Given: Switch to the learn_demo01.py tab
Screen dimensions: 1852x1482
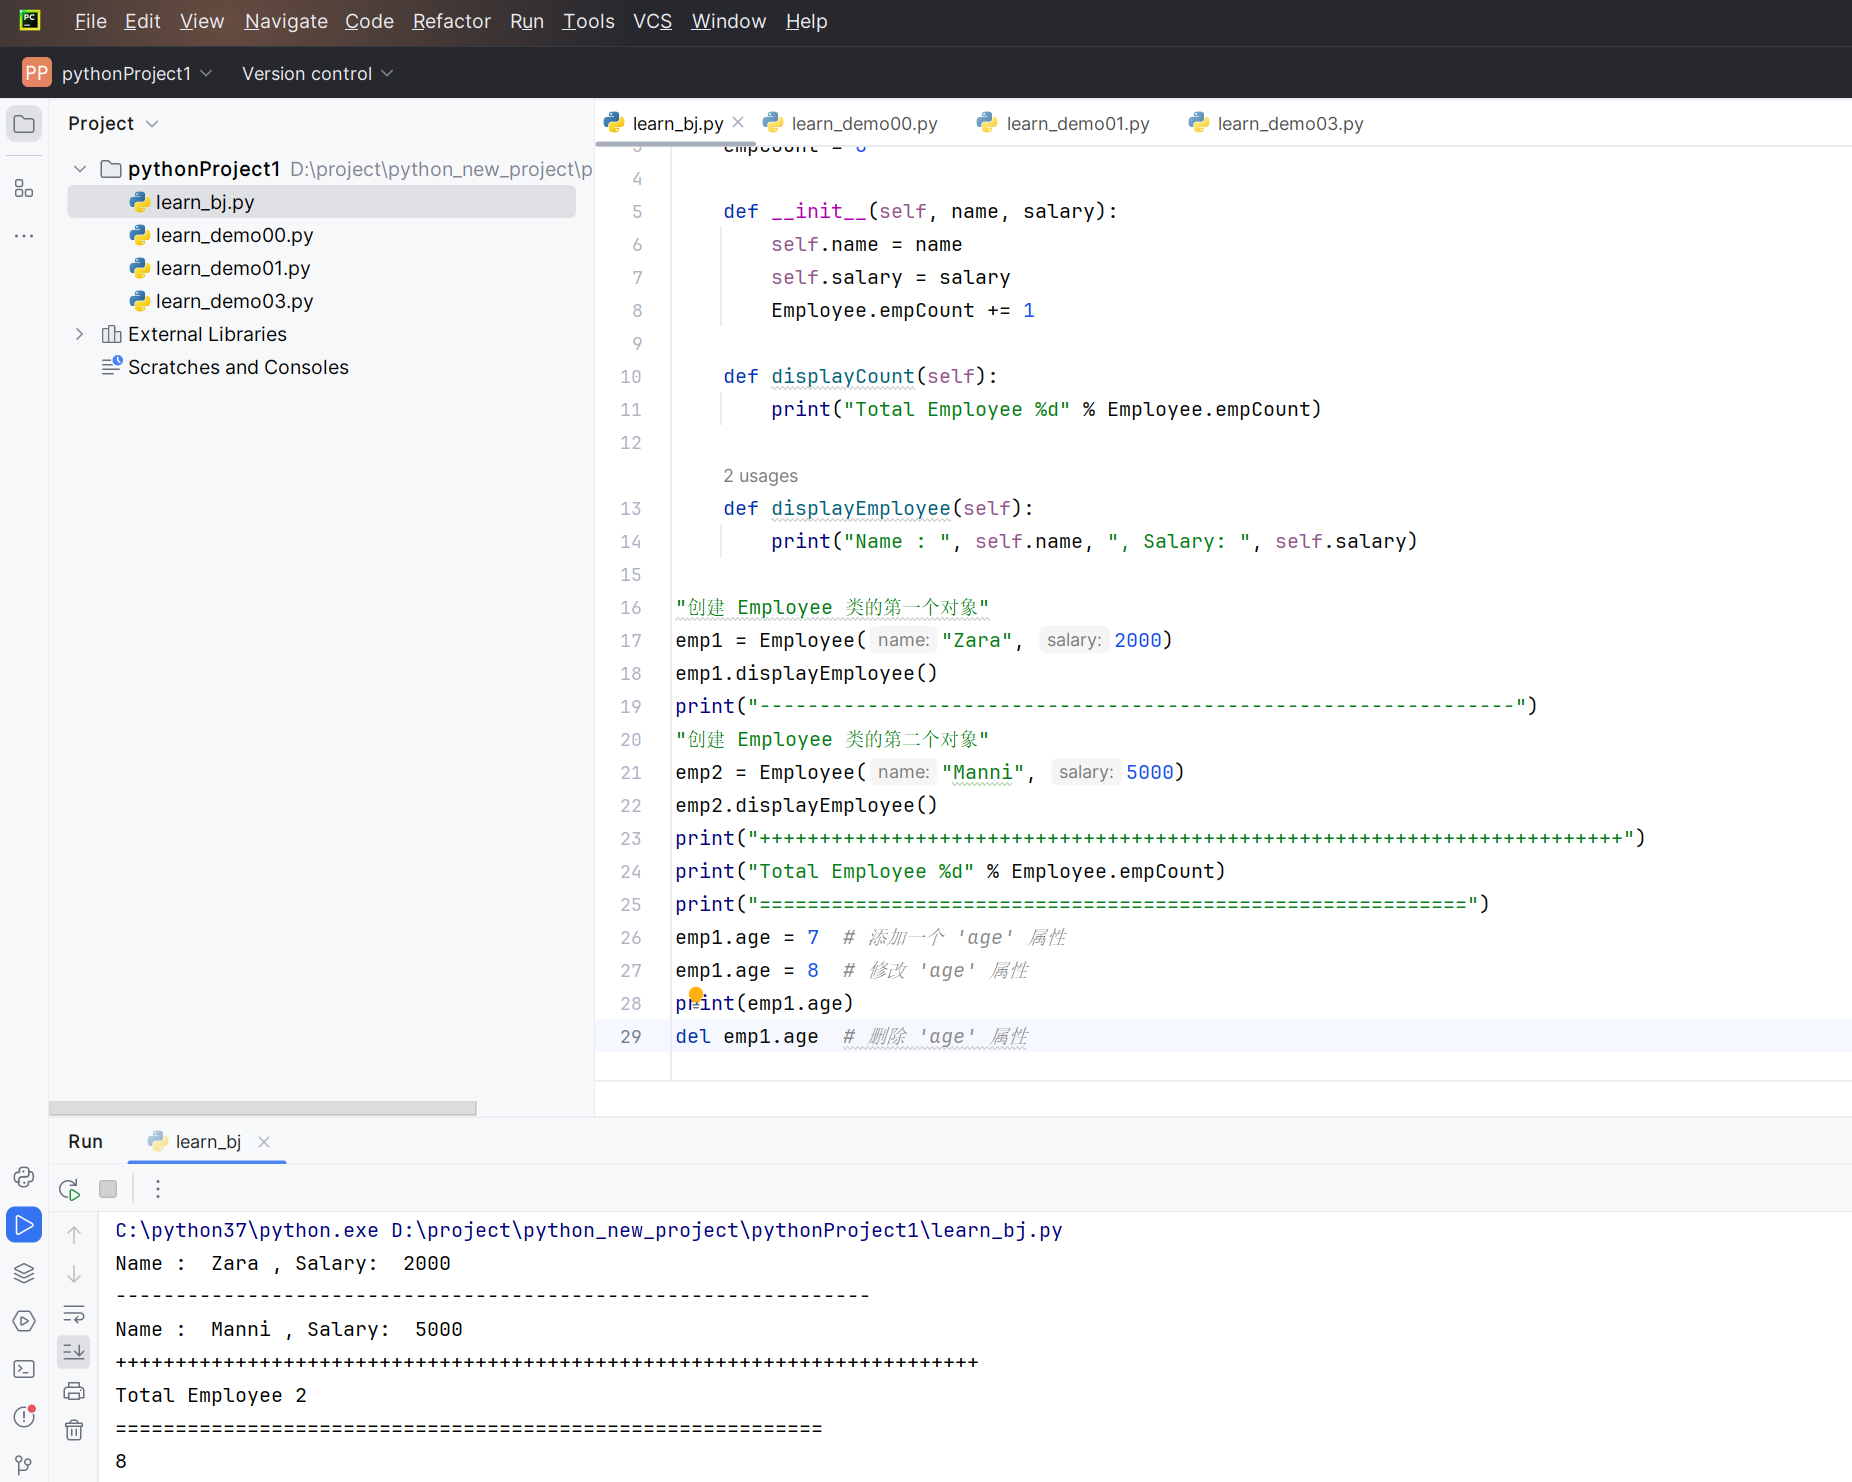Looking at the screenshot, I should click(1077, 123).
